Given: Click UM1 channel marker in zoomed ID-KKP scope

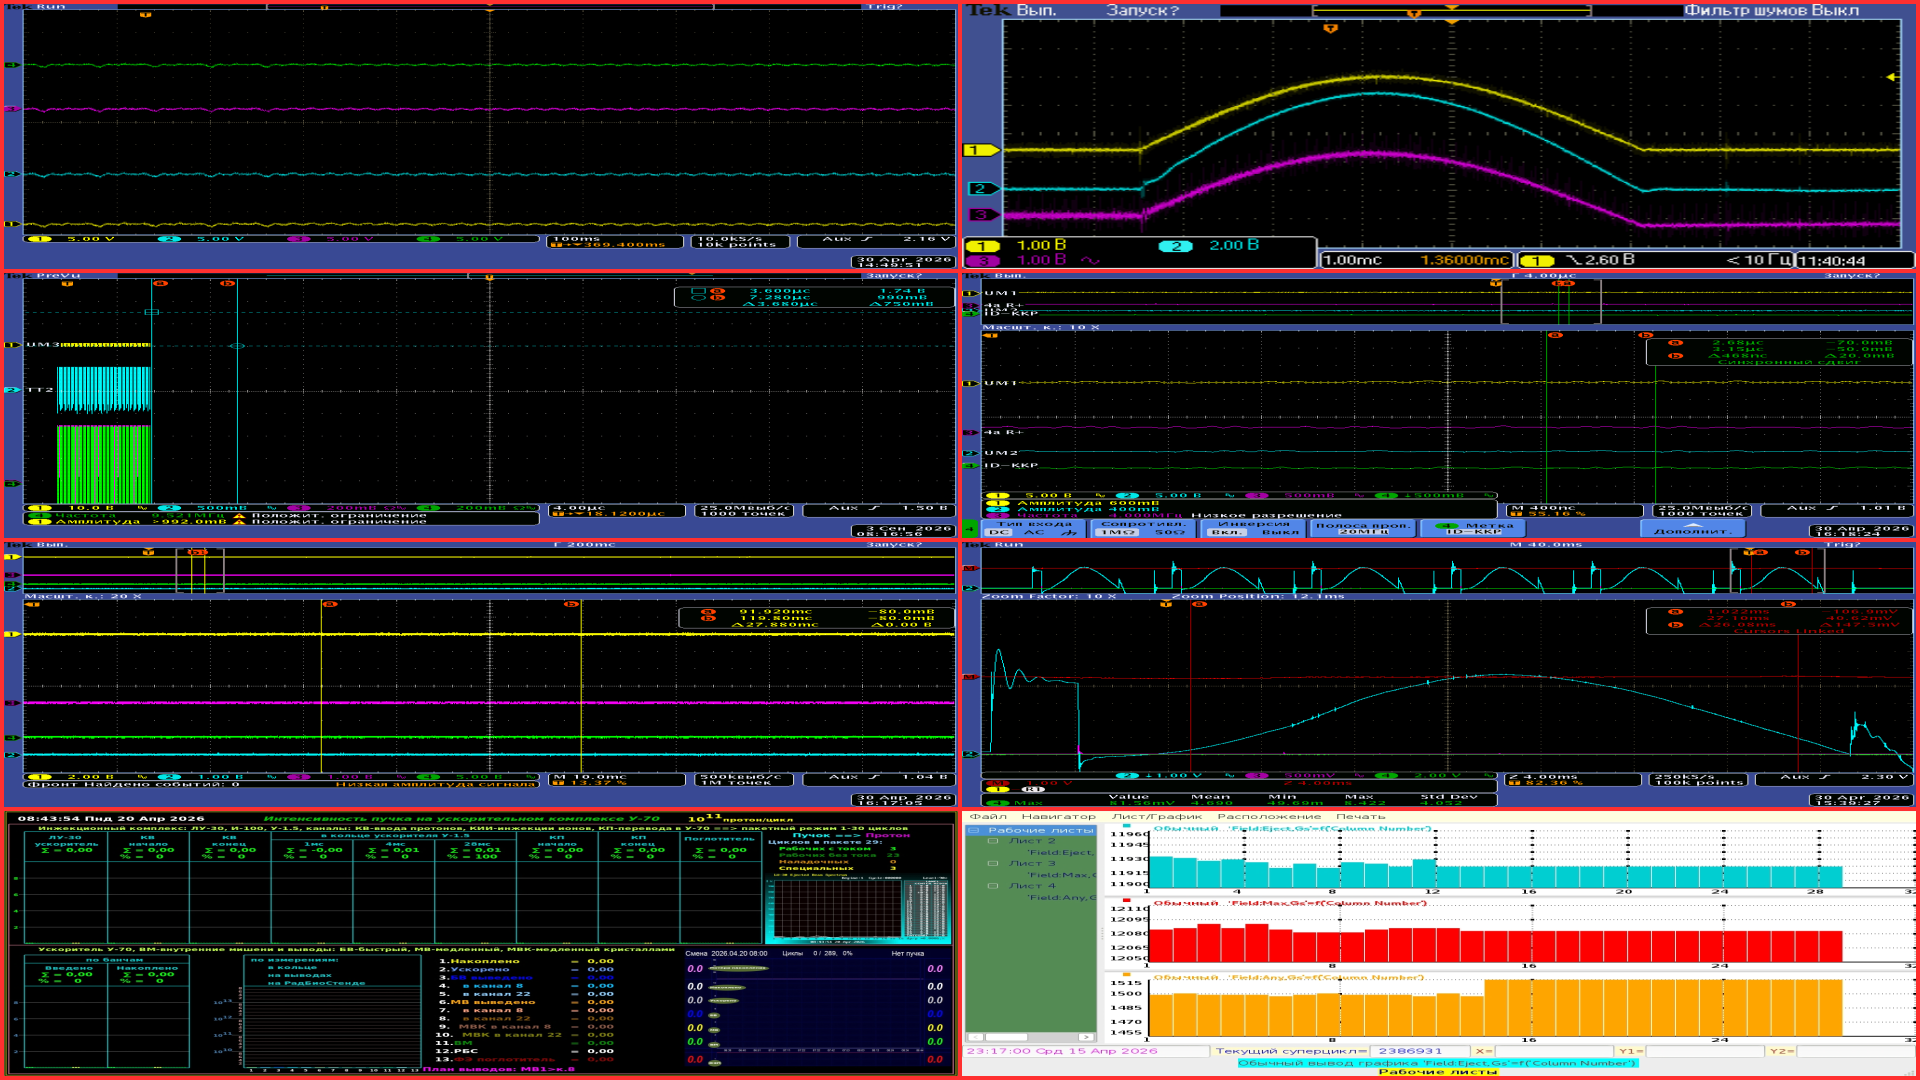Looking at the screenshot, I should [x=970, y=383].
